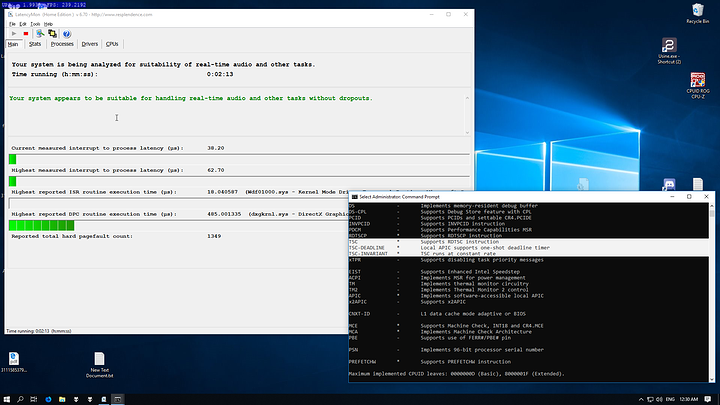Select the Drivers tab

click(x=90, y=44)
